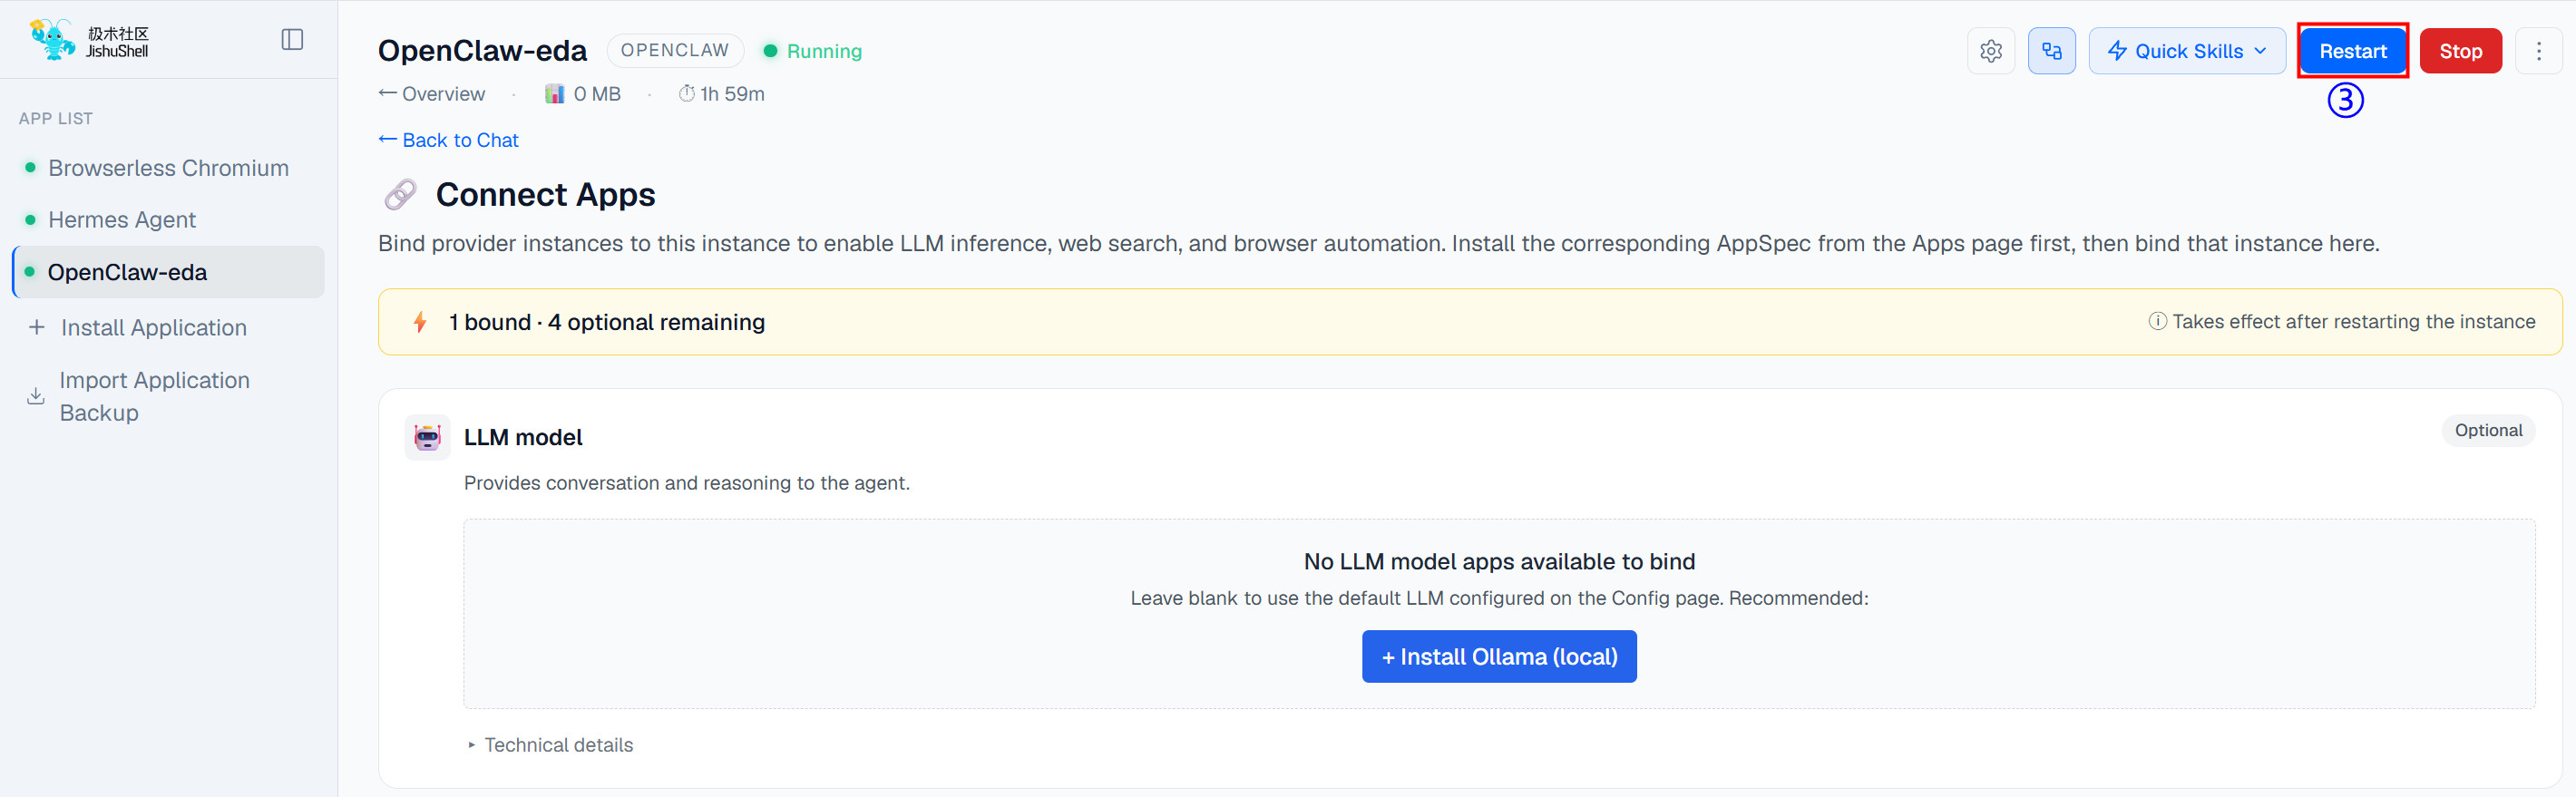Click the 'No LLM model apps available to bind' message
2576x797 pixels.
point(1498,561)
